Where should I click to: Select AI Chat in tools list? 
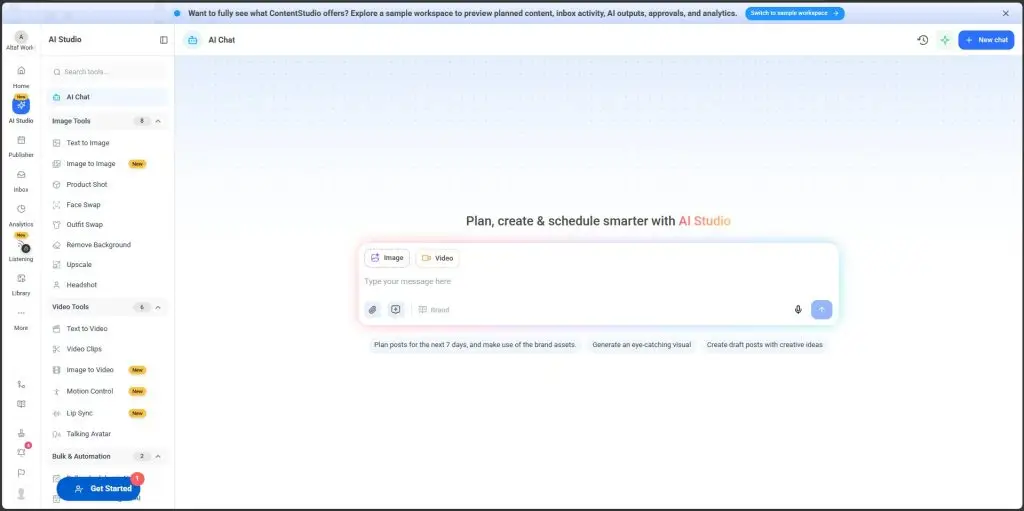coord(107,97)
